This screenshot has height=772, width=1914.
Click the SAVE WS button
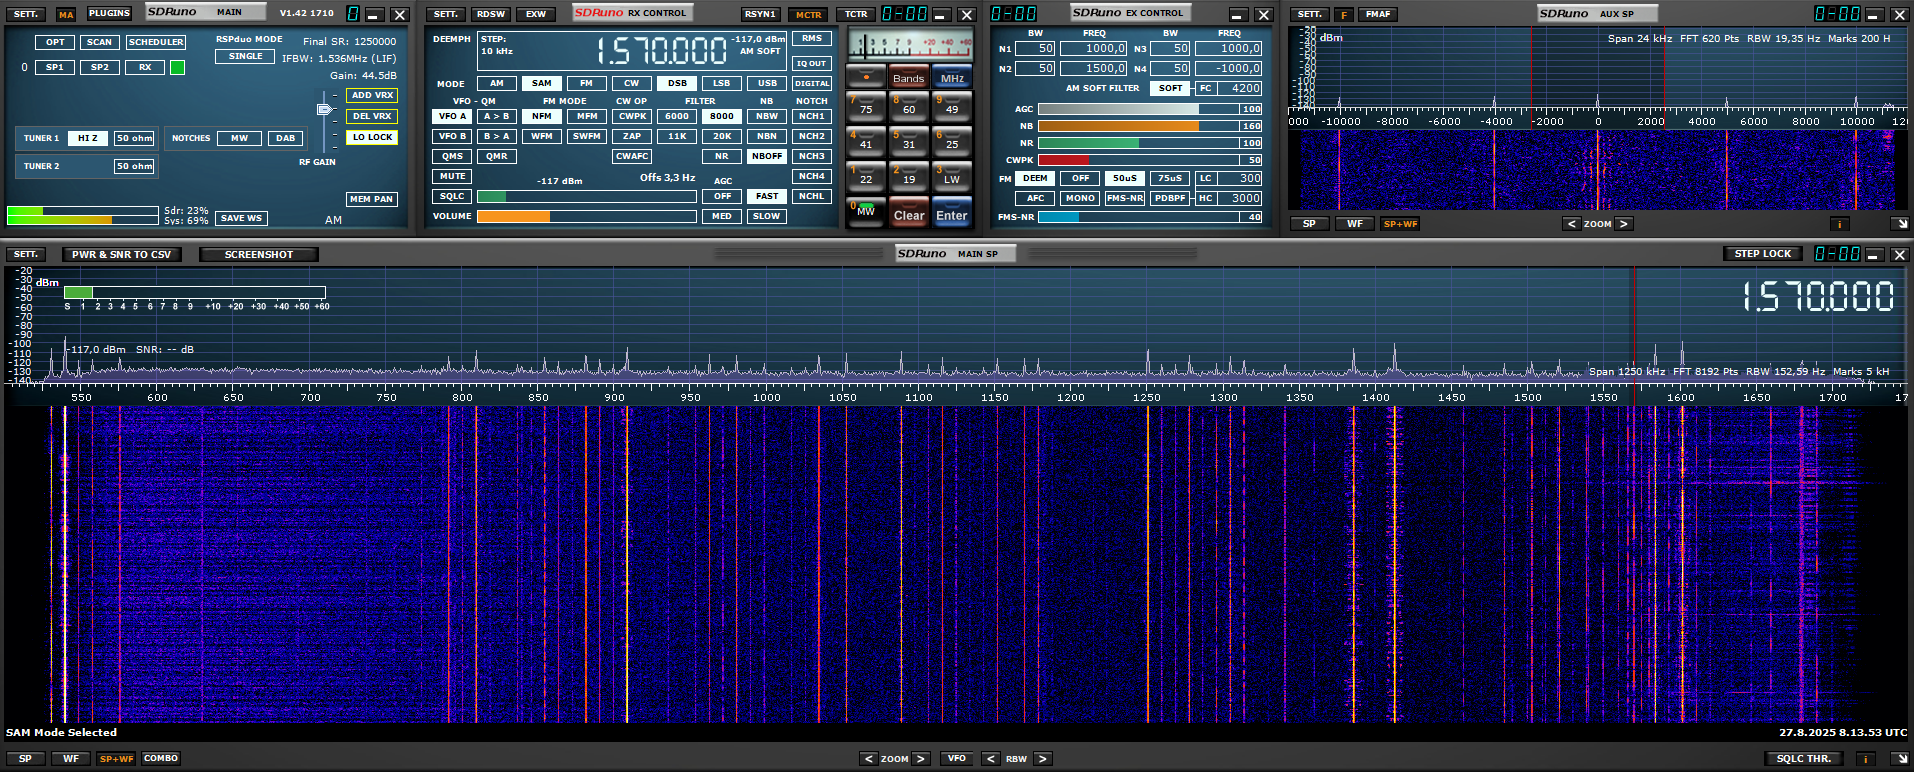click(x=241, y=218)
